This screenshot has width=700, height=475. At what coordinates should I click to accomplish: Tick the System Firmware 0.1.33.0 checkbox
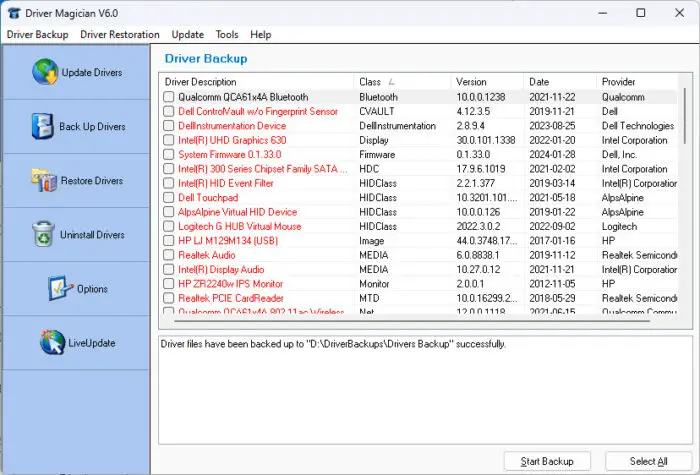[x=168, y=154]
